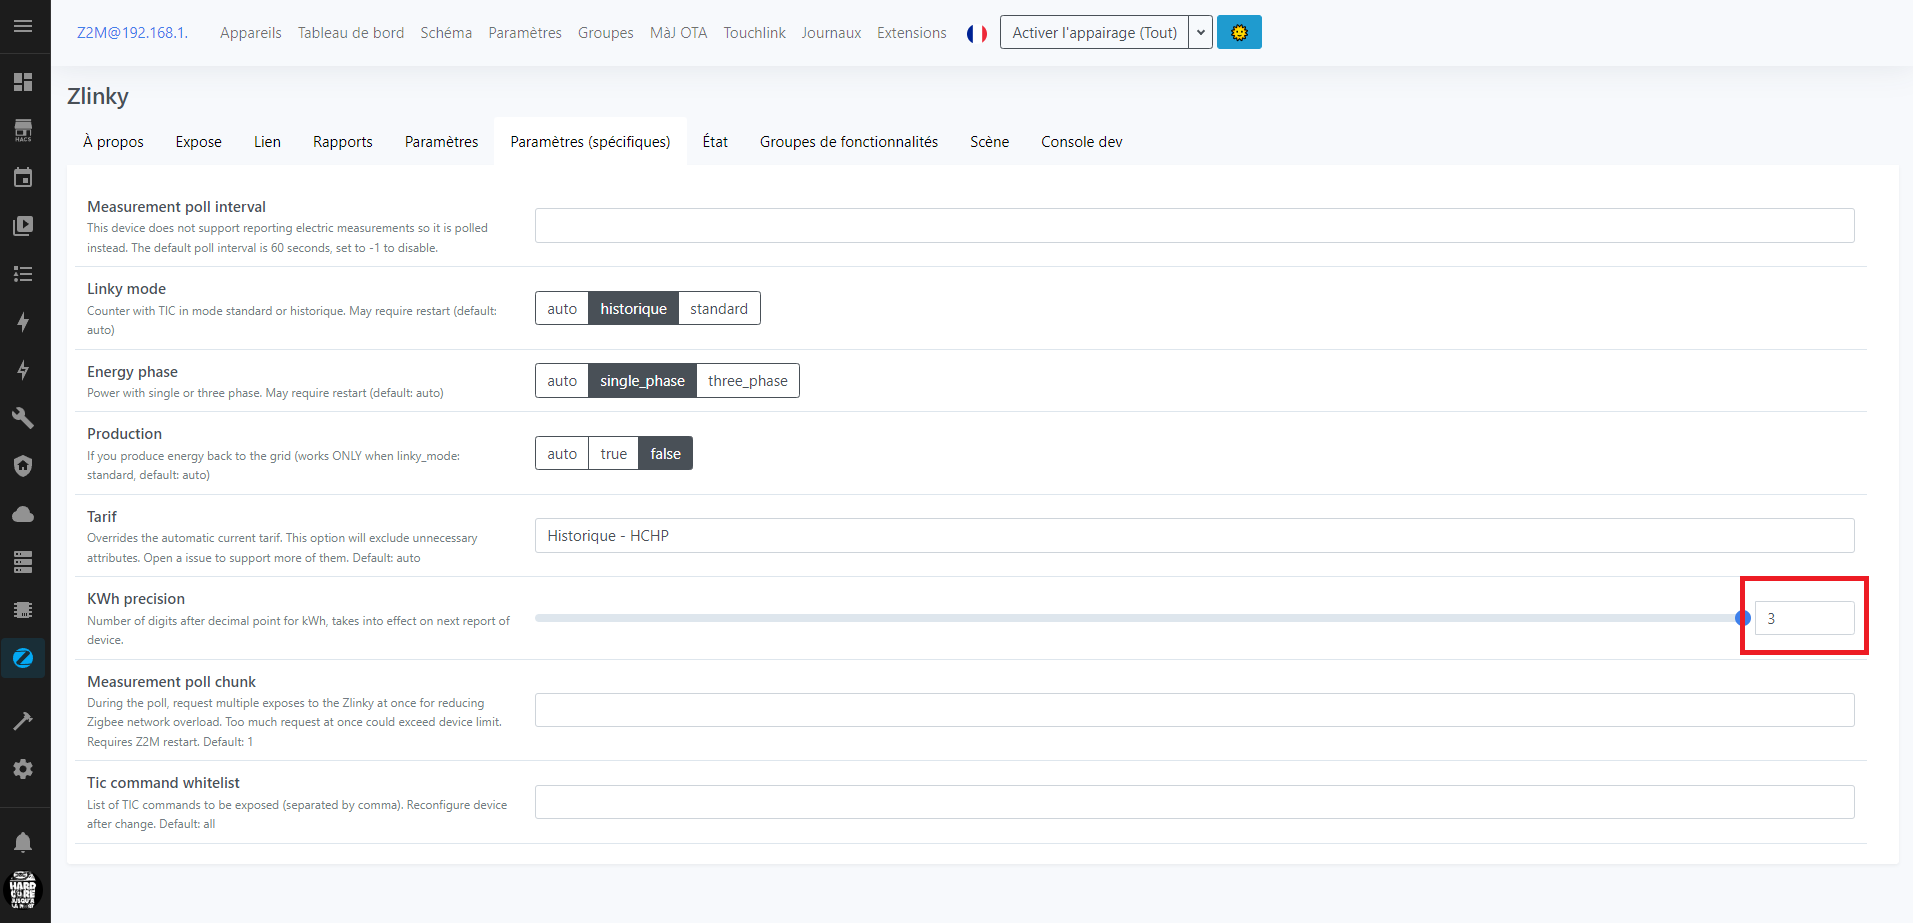
Task: Set Energy phase to three_phase
Action: pos(748,381)
